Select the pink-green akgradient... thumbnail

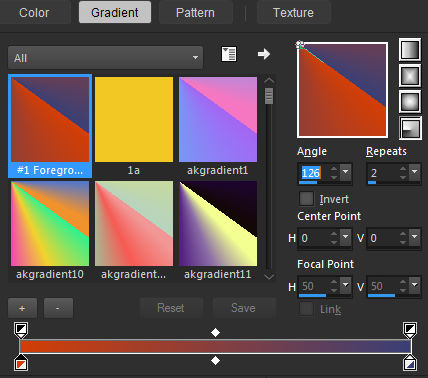134,224
